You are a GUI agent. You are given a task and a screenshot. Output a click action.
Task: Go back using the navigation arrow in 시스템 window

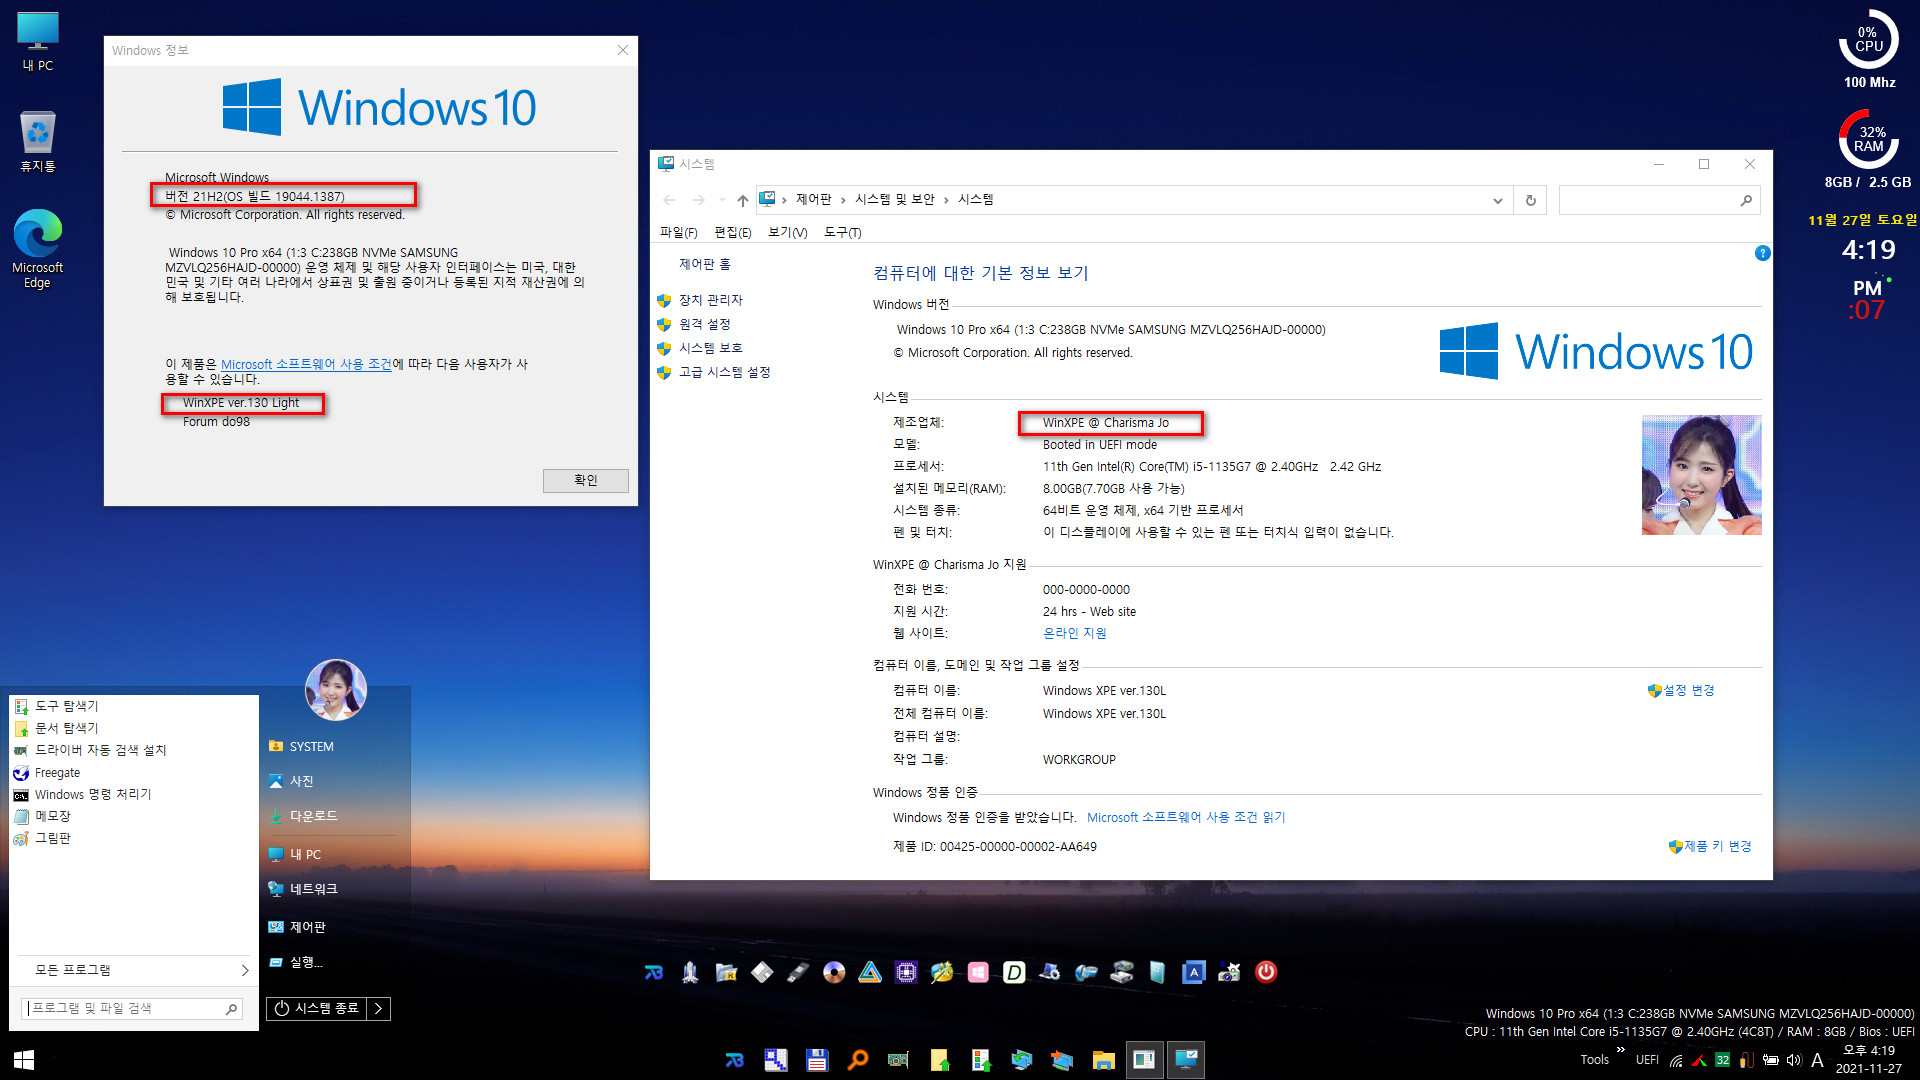[x=669, y=200]
